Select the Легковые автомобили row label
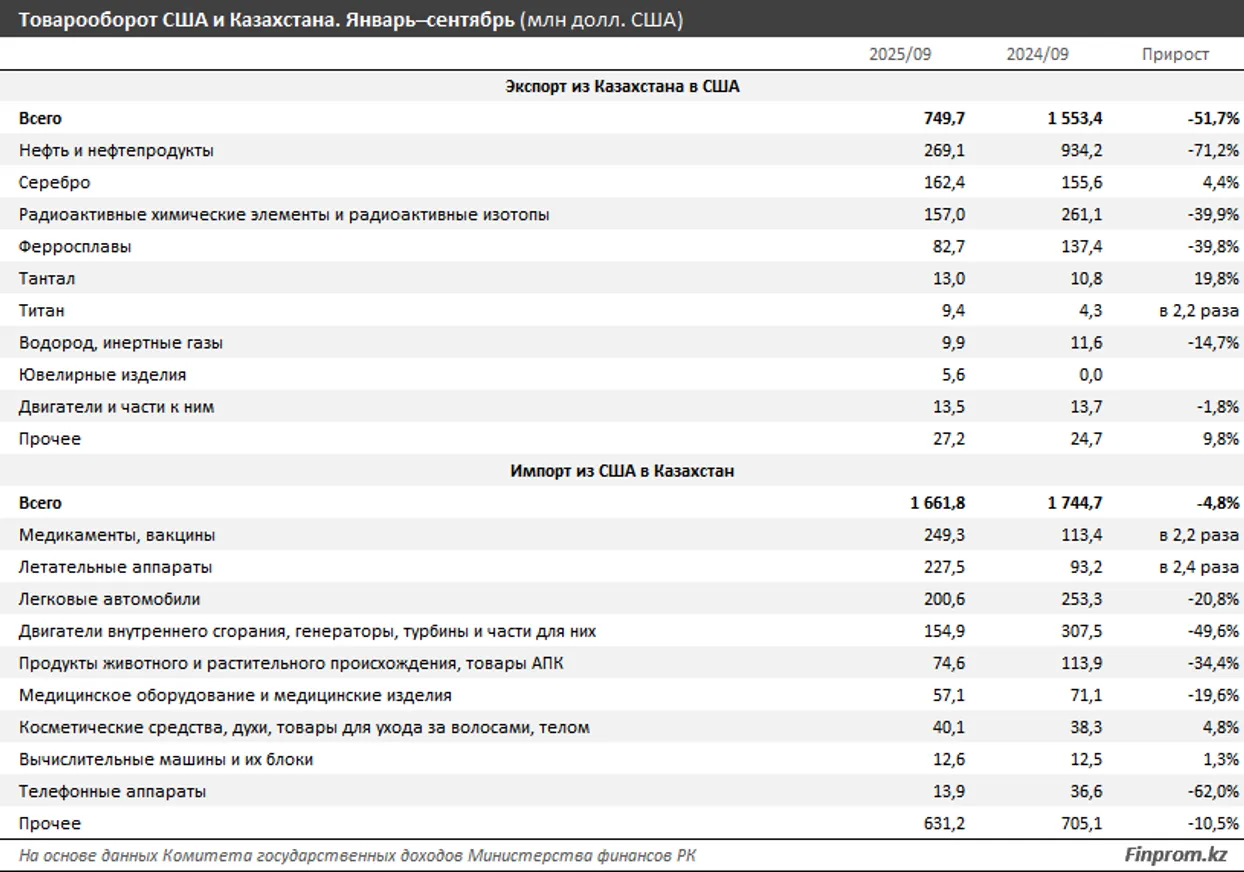Viewport: 1244px width, 872px height. tap(109, 599)
